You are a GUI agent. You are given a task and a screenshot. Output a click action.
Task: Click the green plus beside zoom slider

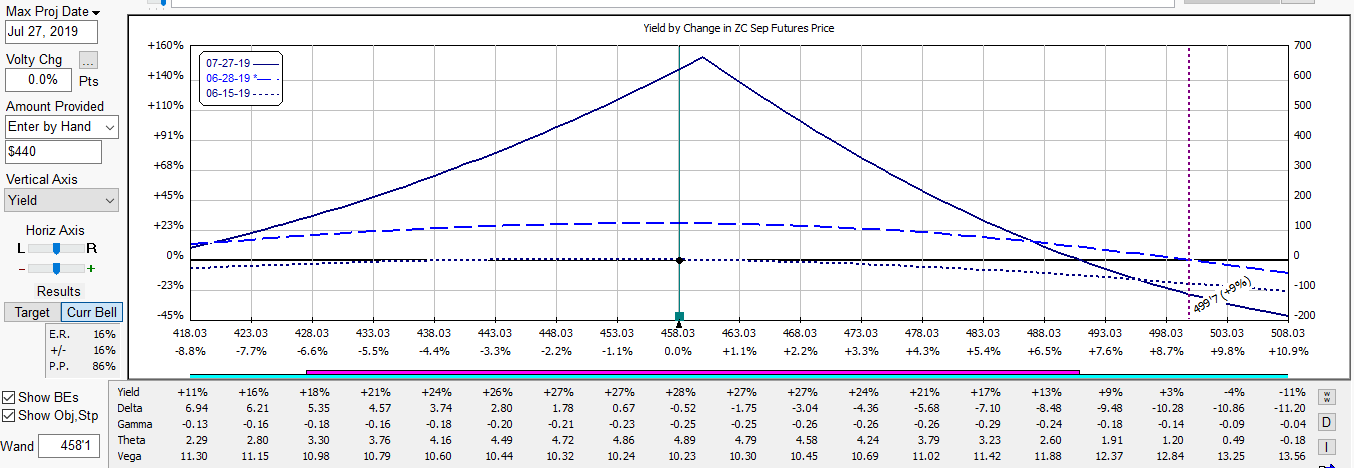[x=91, y=268]
